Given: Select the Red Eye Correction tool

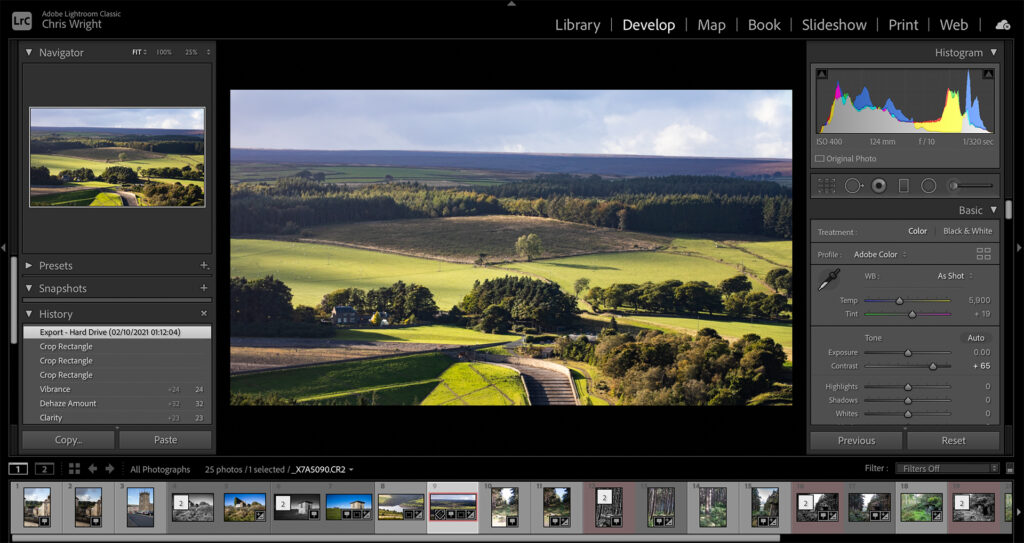Looking at the screenshot, I should (x=879, y=185).
